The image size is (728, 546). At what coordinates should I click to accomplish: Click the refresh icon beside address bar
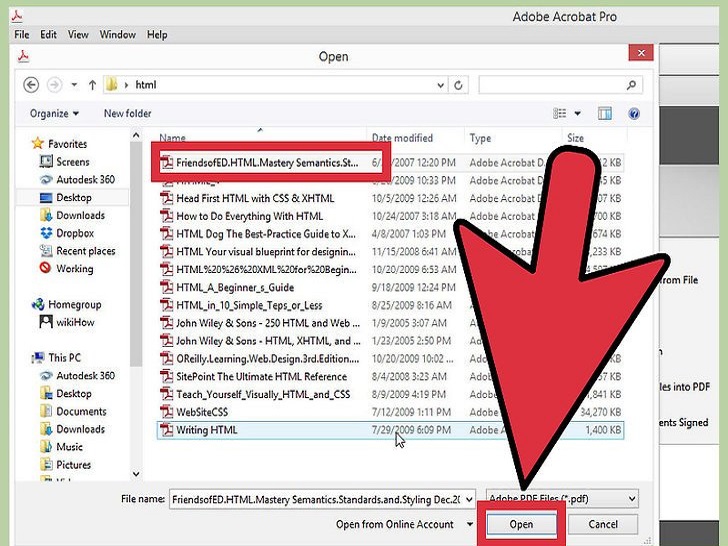(x=460, y=85)
